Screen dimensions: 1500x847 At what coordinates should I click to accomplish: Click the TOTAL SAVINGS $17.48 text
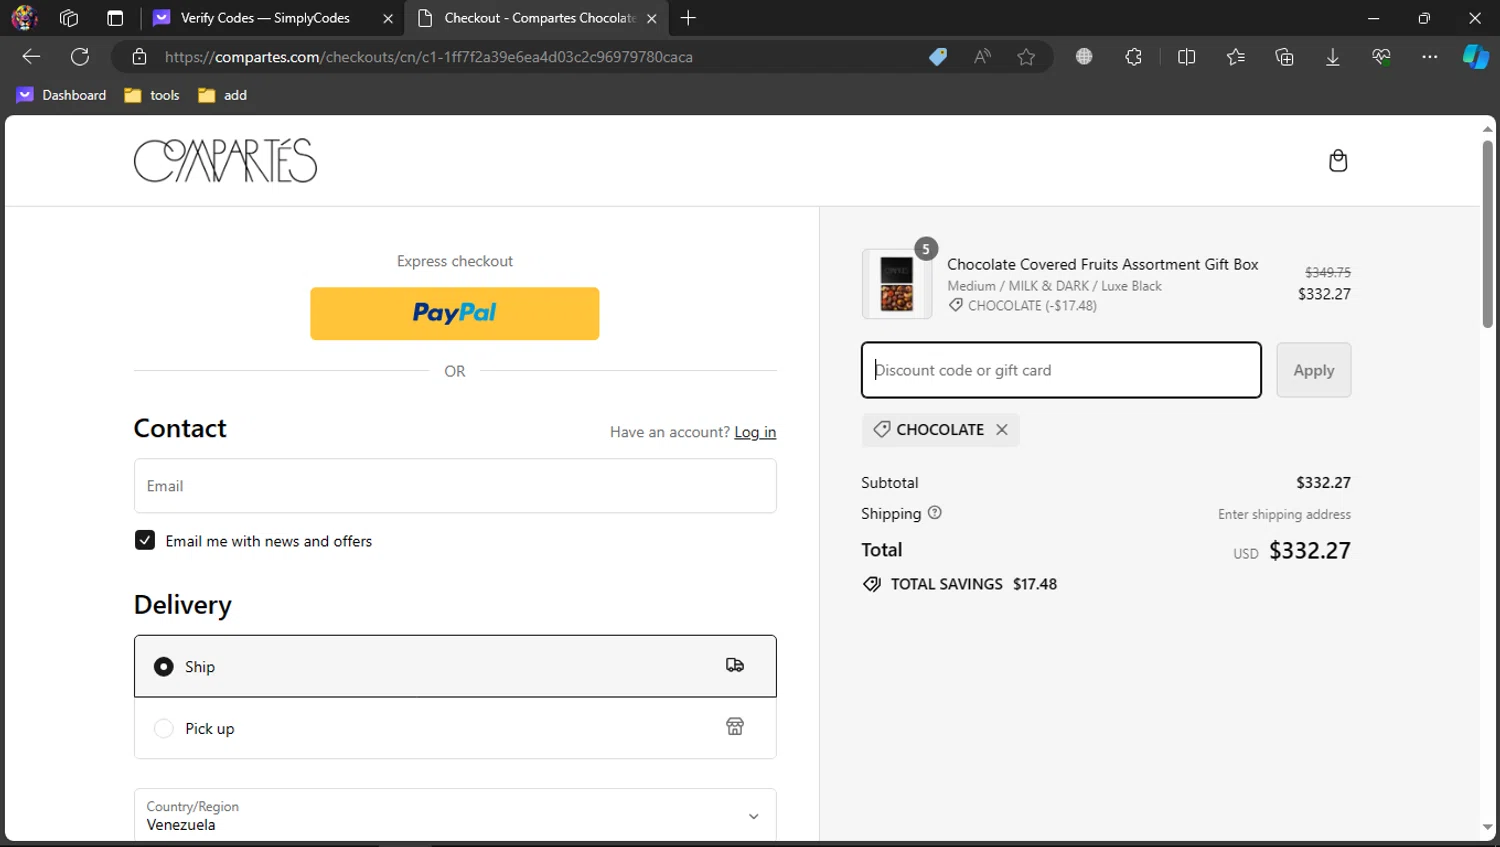click(x=974, y=584)
